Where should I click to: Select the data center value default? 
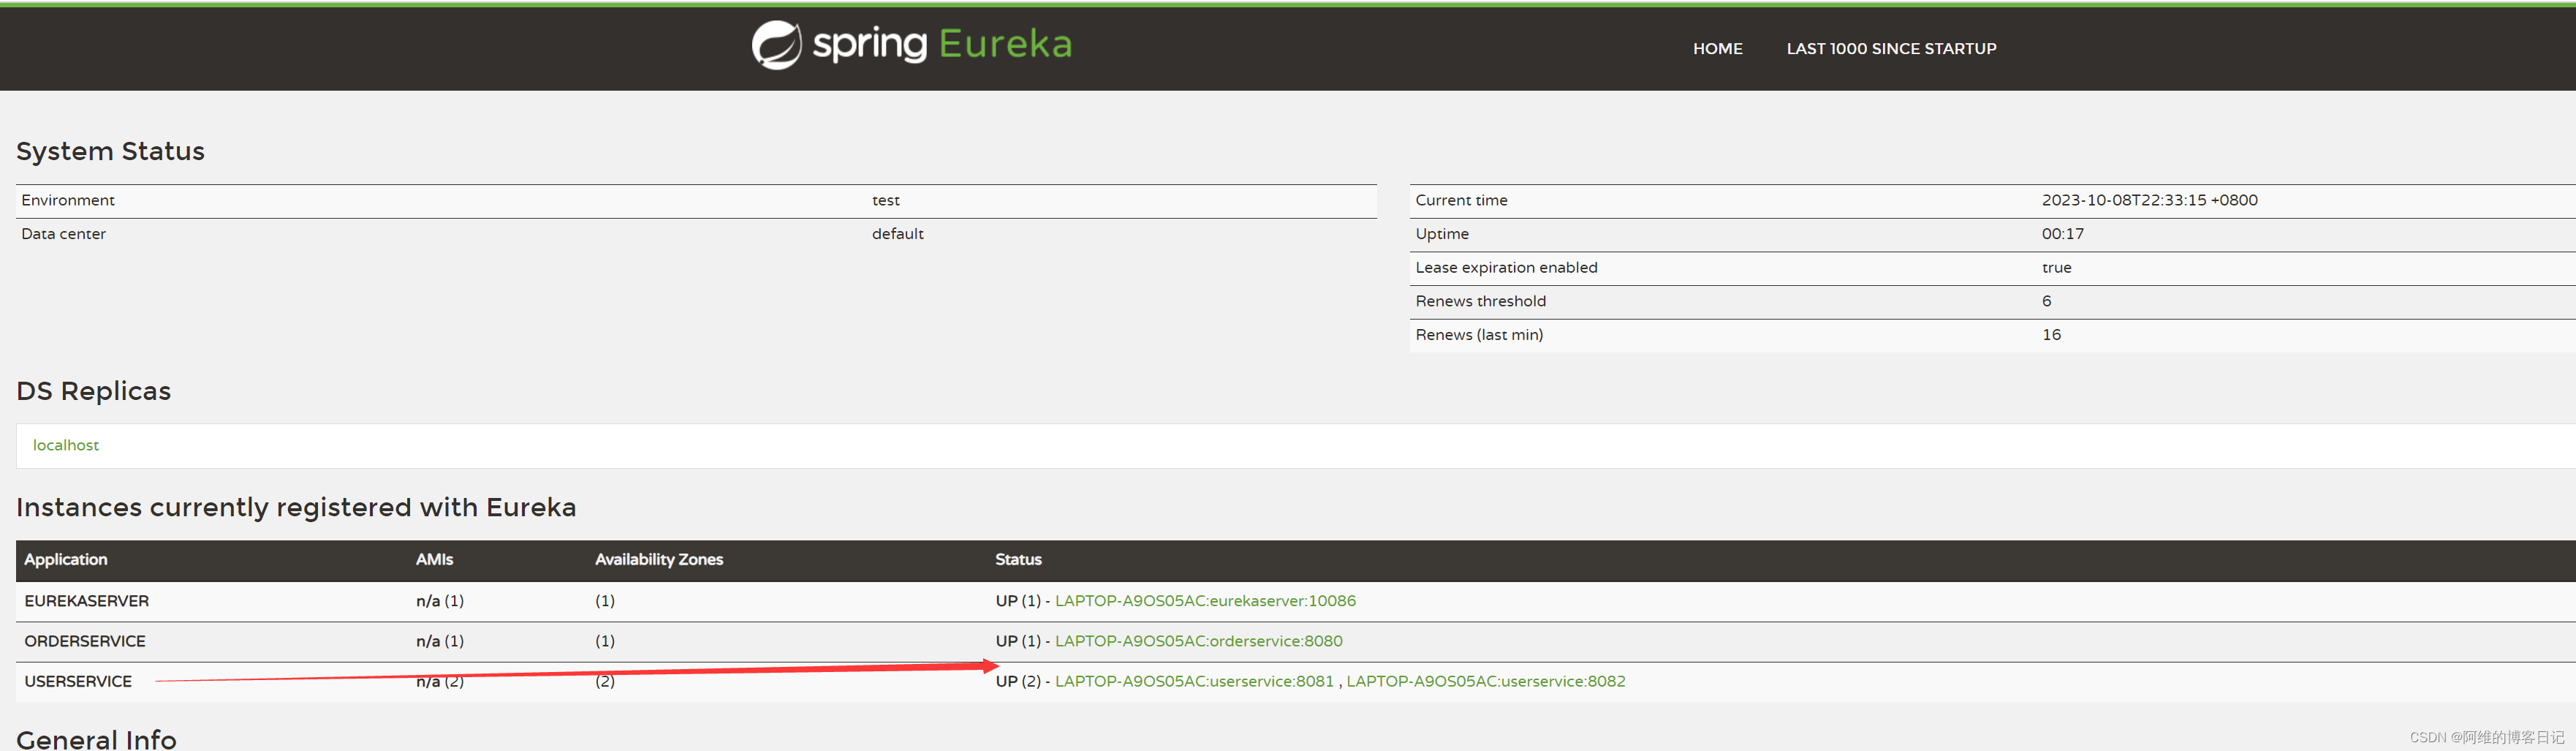click(x=897, y=234)
